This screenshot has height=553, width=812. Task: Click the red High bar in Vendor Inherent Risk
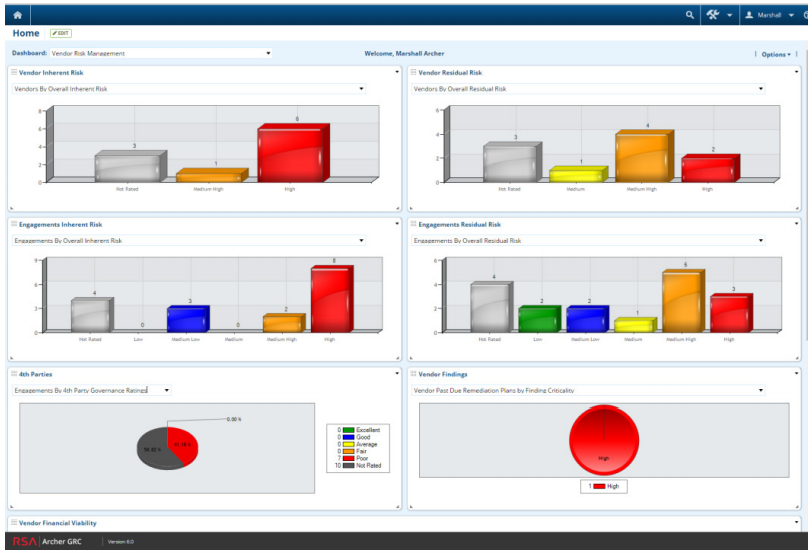(x=293, y=153)
